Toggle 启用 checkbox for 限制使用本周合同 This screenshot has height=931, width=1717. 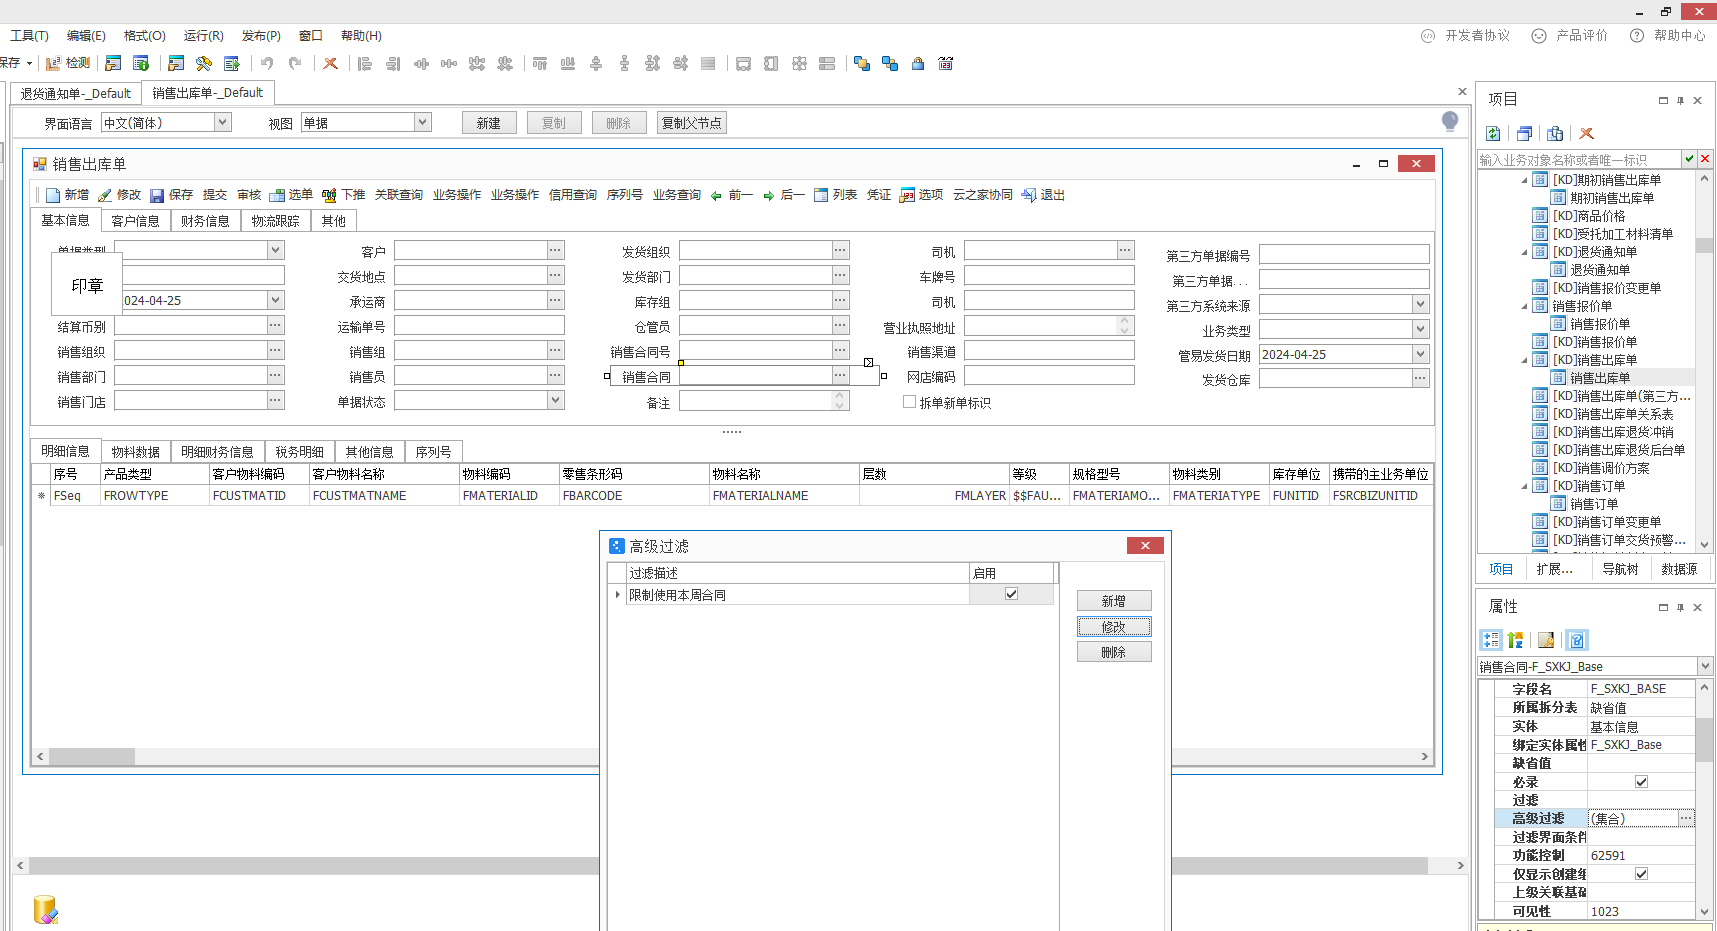point(1011,594)
